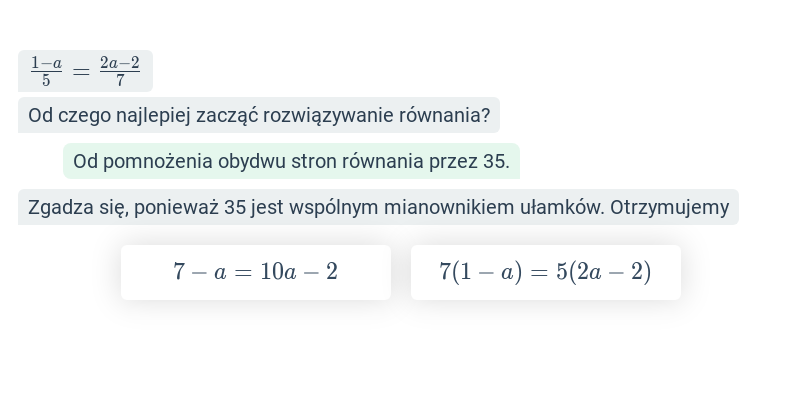Click the '7(1 − a)' part of the second option
The image size is (800, 400).
(x=481, y=271)
